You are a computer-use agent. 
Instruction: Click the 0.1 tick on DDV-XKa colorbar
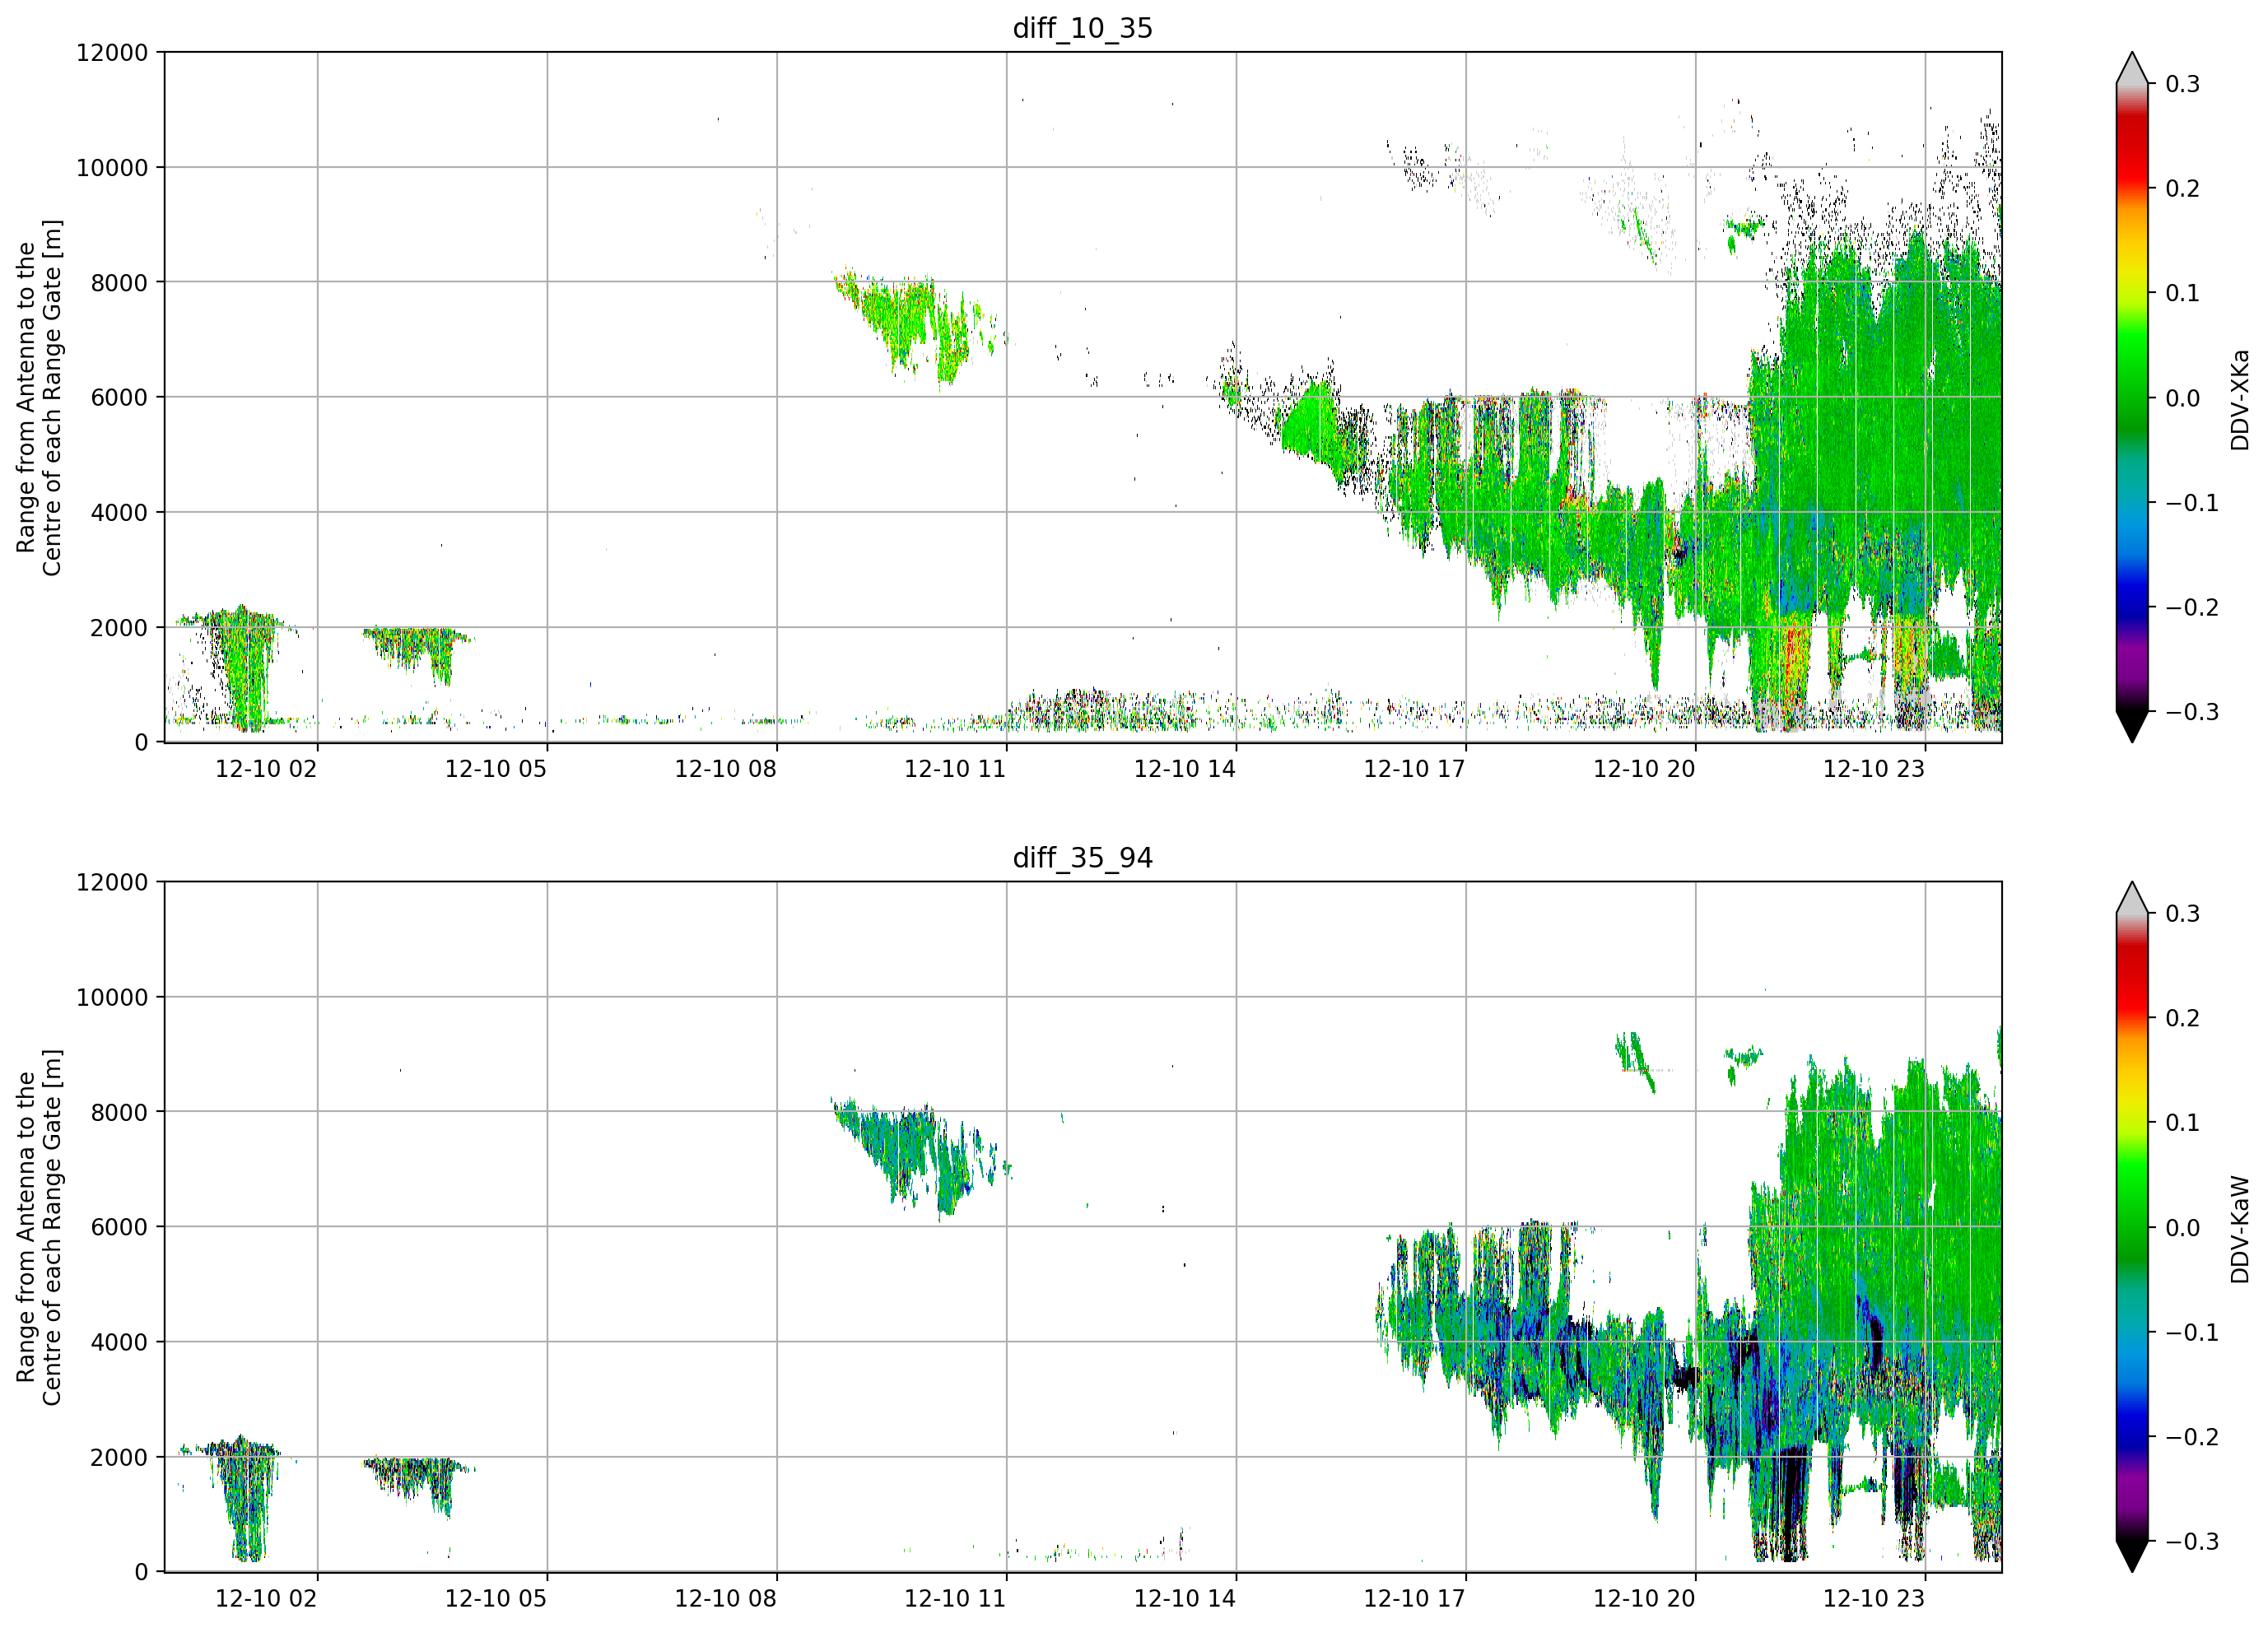[2183, 293]
